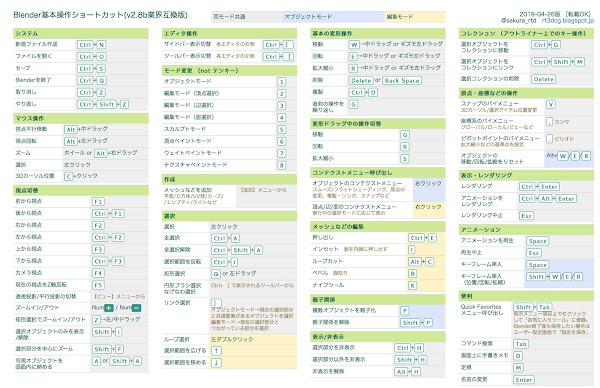Click the 1 key for 'オブジェクトモード'
The width and height of the screenshot is (600, 388).
[x=282, y=82]
